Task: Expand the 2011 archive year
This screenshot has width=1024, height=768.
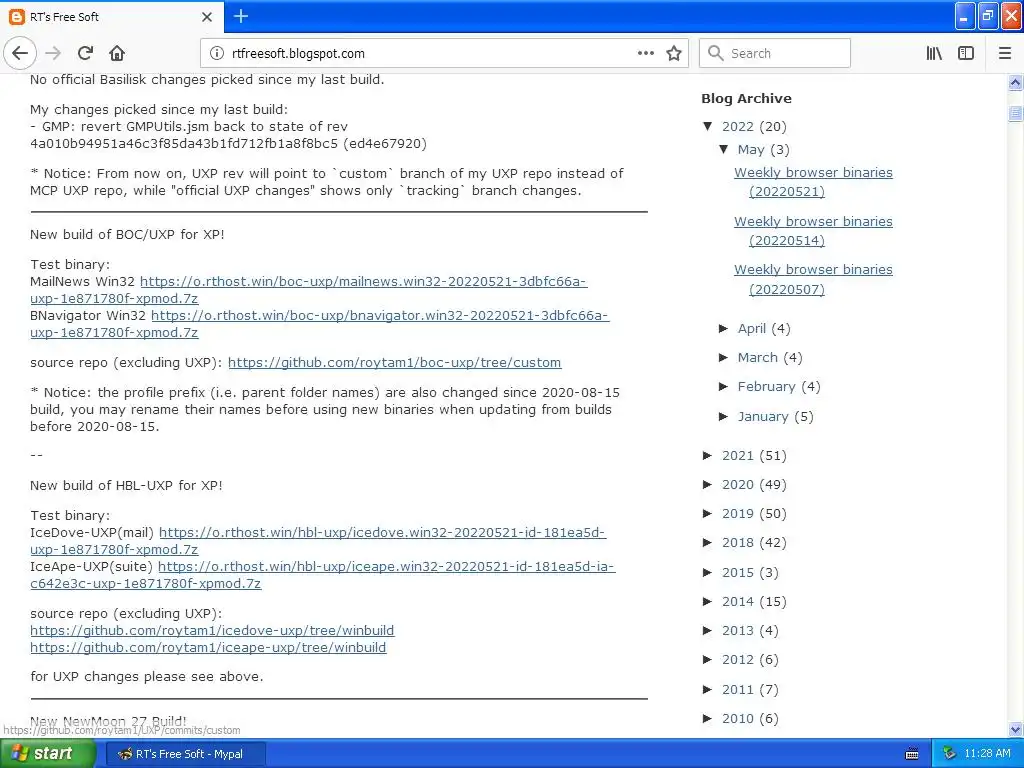Action: (x=708, y=689)
